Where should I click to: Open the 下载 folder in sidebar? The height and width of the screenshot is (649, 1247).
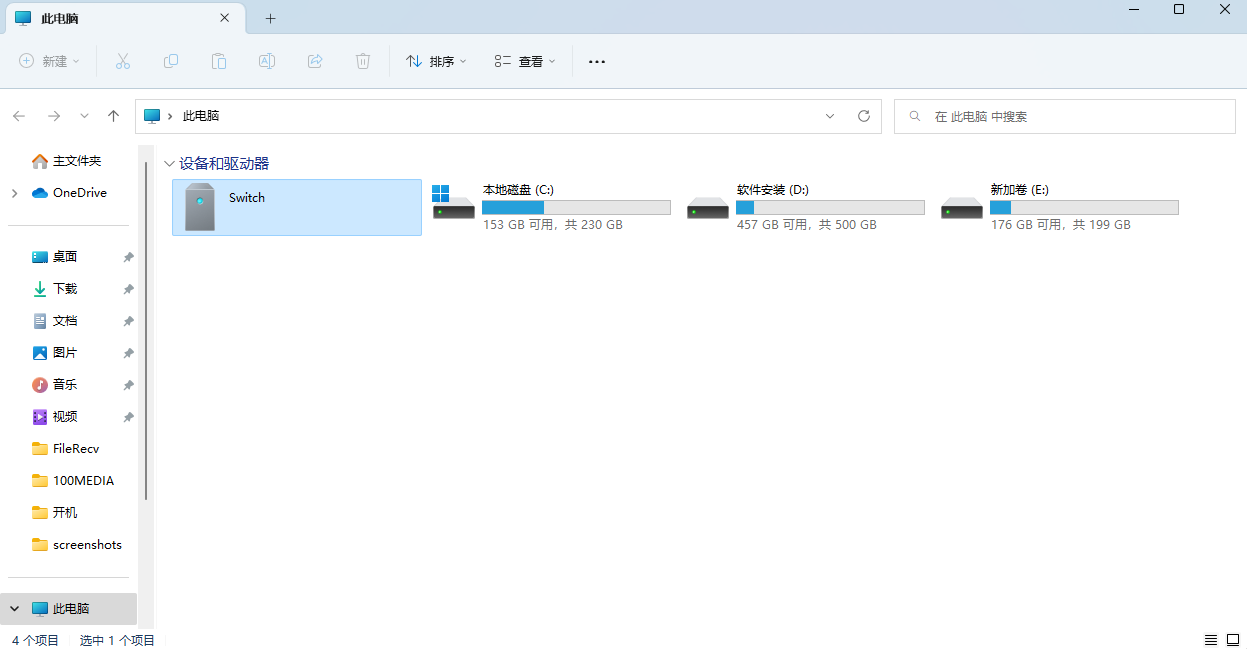point(64,289)
